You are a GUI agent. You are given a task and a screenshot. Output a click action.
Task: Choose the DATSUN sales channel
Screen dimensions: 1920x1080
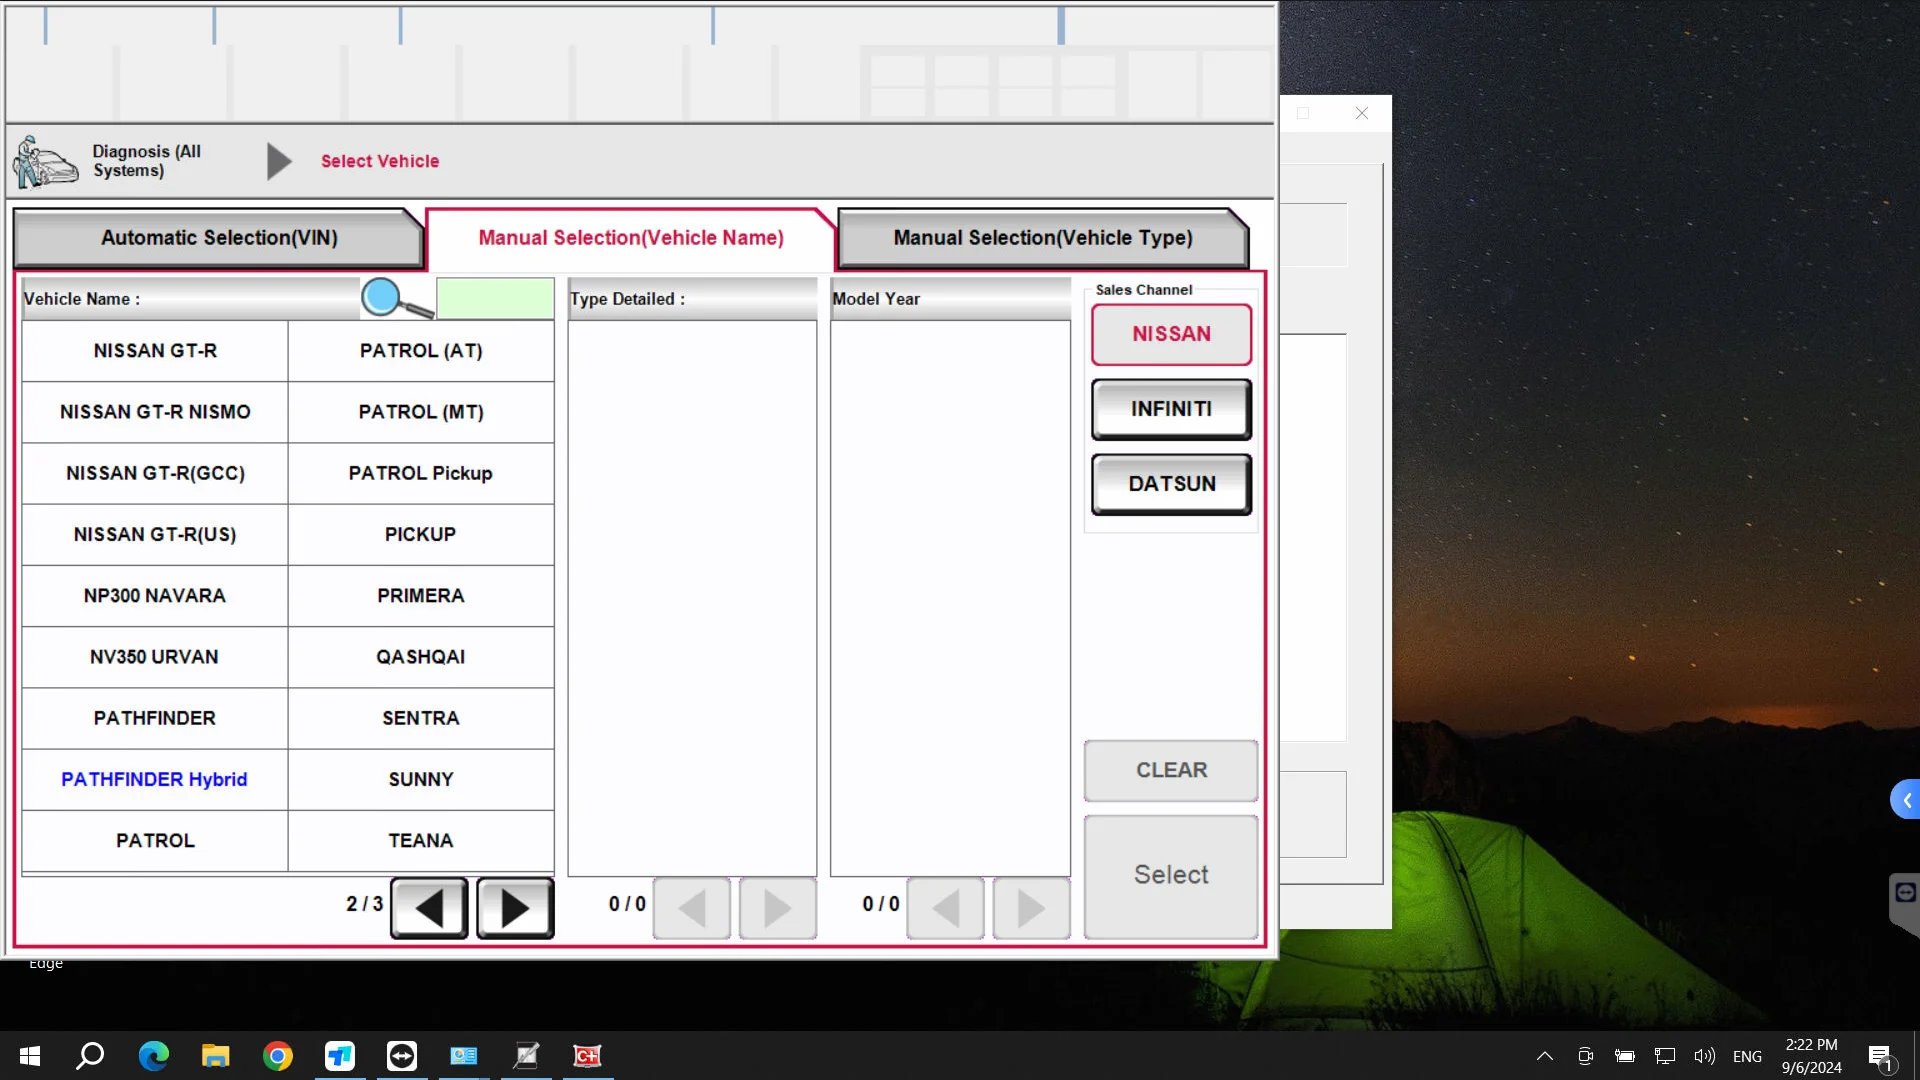1171,484
